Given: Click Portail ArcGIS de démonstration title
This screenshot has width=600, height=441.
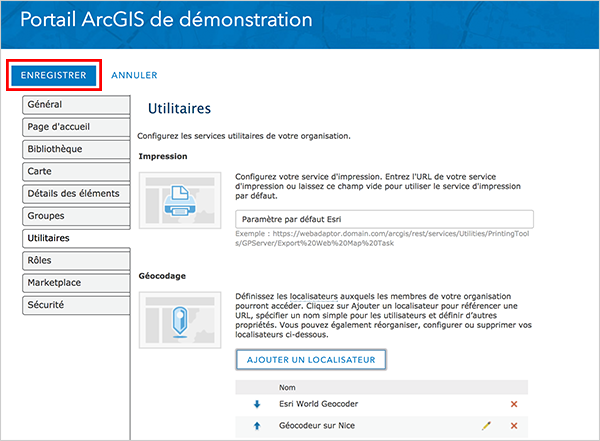Looking at the screenshot, I should click(166, 19).
